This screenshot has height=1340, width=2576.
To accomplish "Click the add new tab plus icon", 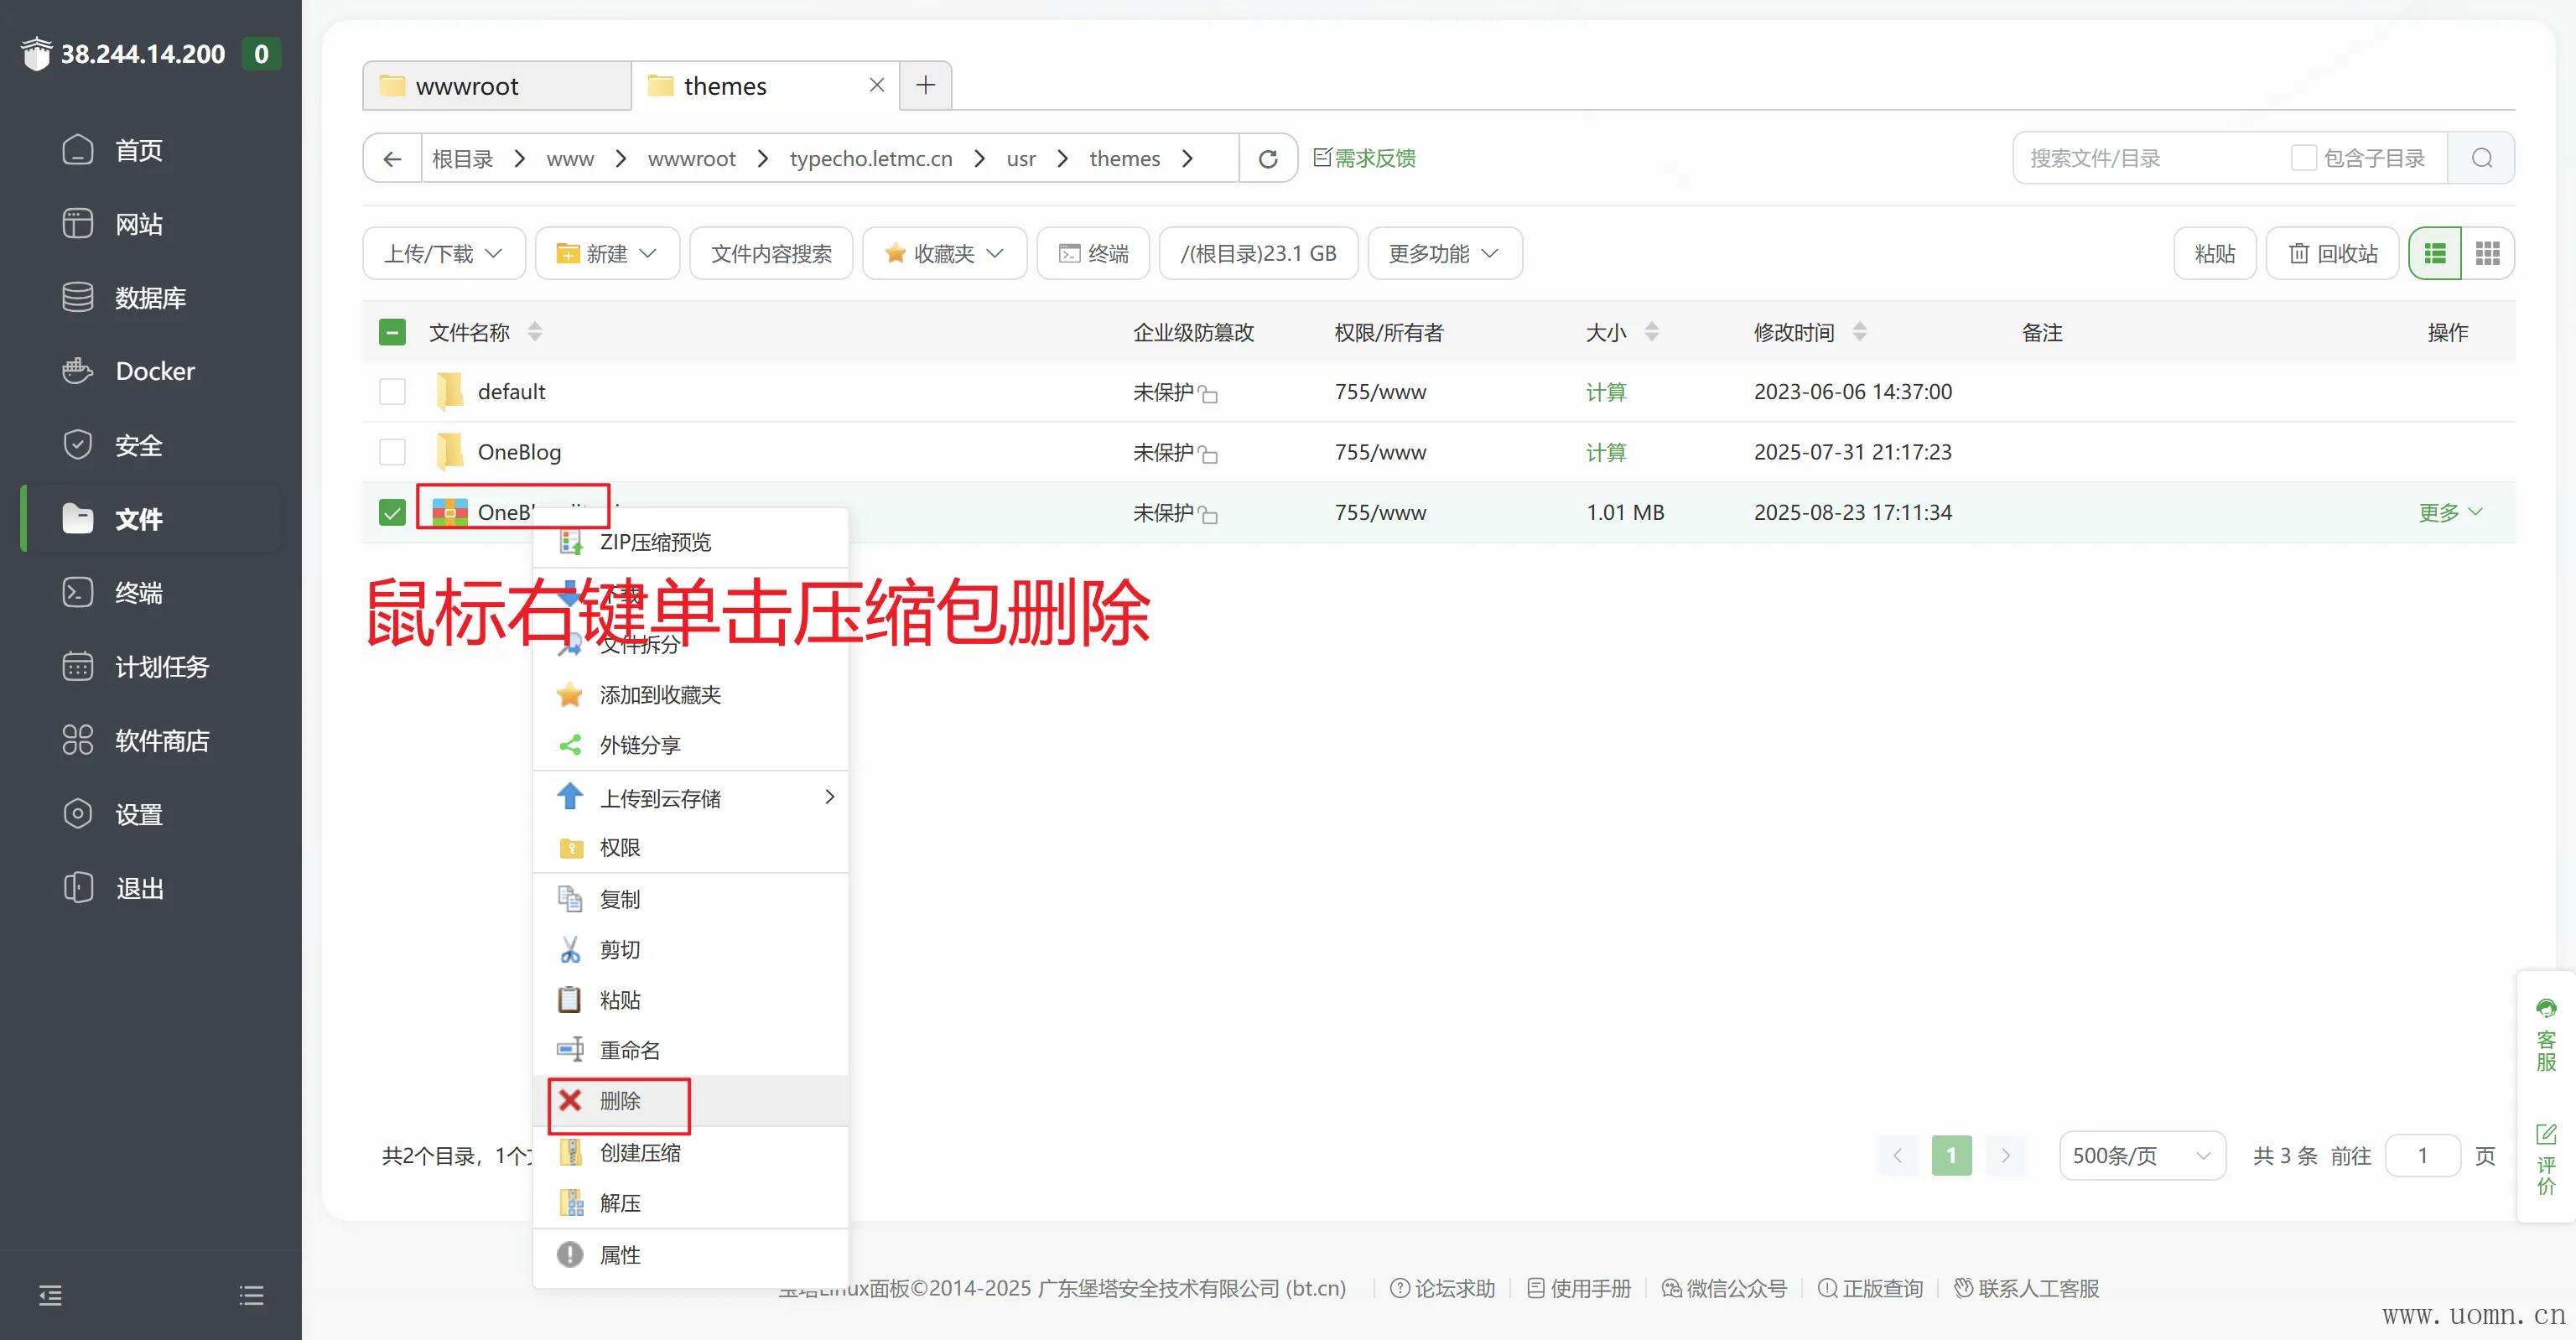I will (925, 85).
